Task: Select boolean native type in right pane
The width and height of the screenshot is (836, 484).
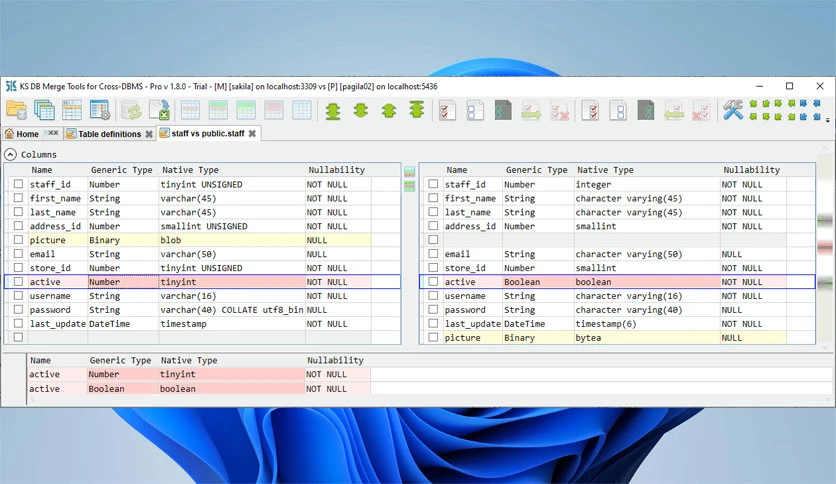Action: pyautogui.click(x=647, y=282)
